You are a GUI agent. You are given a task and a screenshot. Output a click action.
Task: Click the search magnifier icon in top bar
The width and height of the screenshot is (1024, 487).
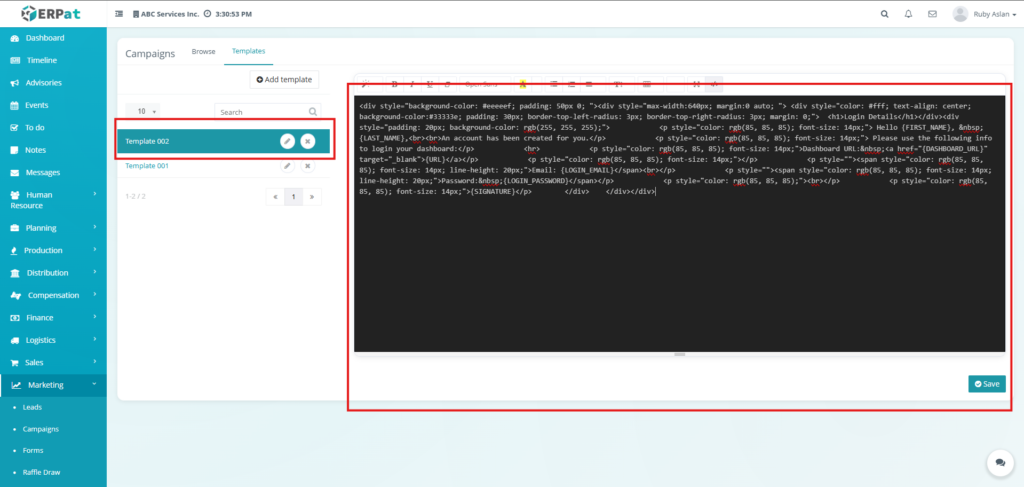tap(884, 14)
